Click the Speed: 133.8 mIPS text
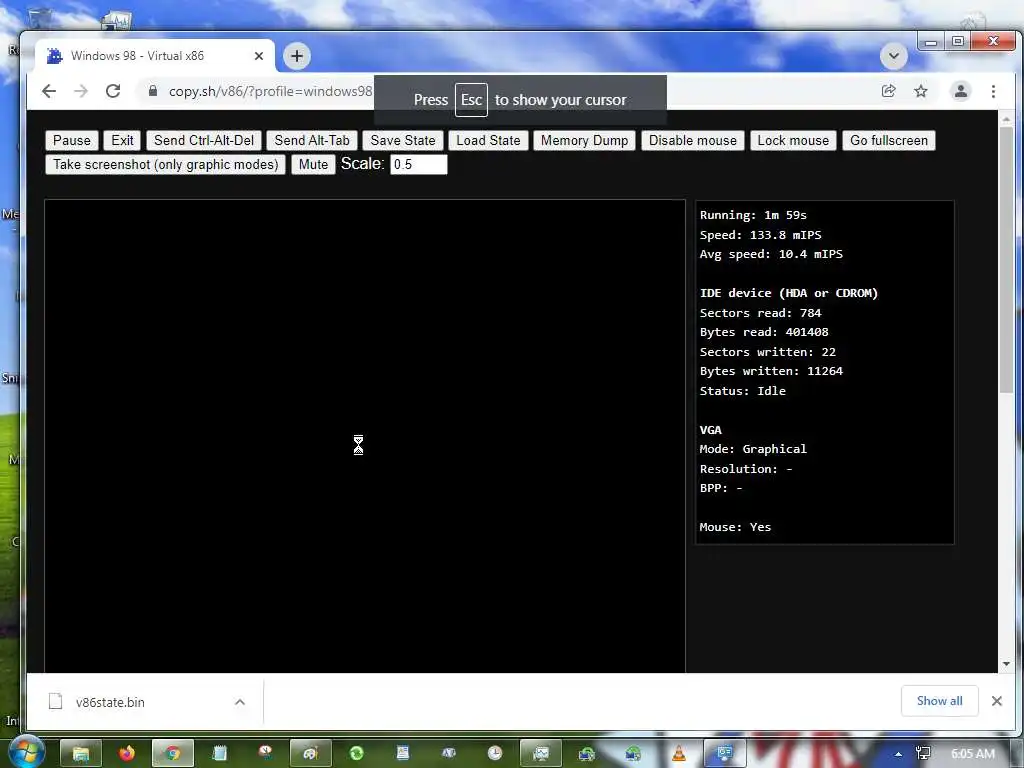The image size is (1024, 768). [760, 234]
